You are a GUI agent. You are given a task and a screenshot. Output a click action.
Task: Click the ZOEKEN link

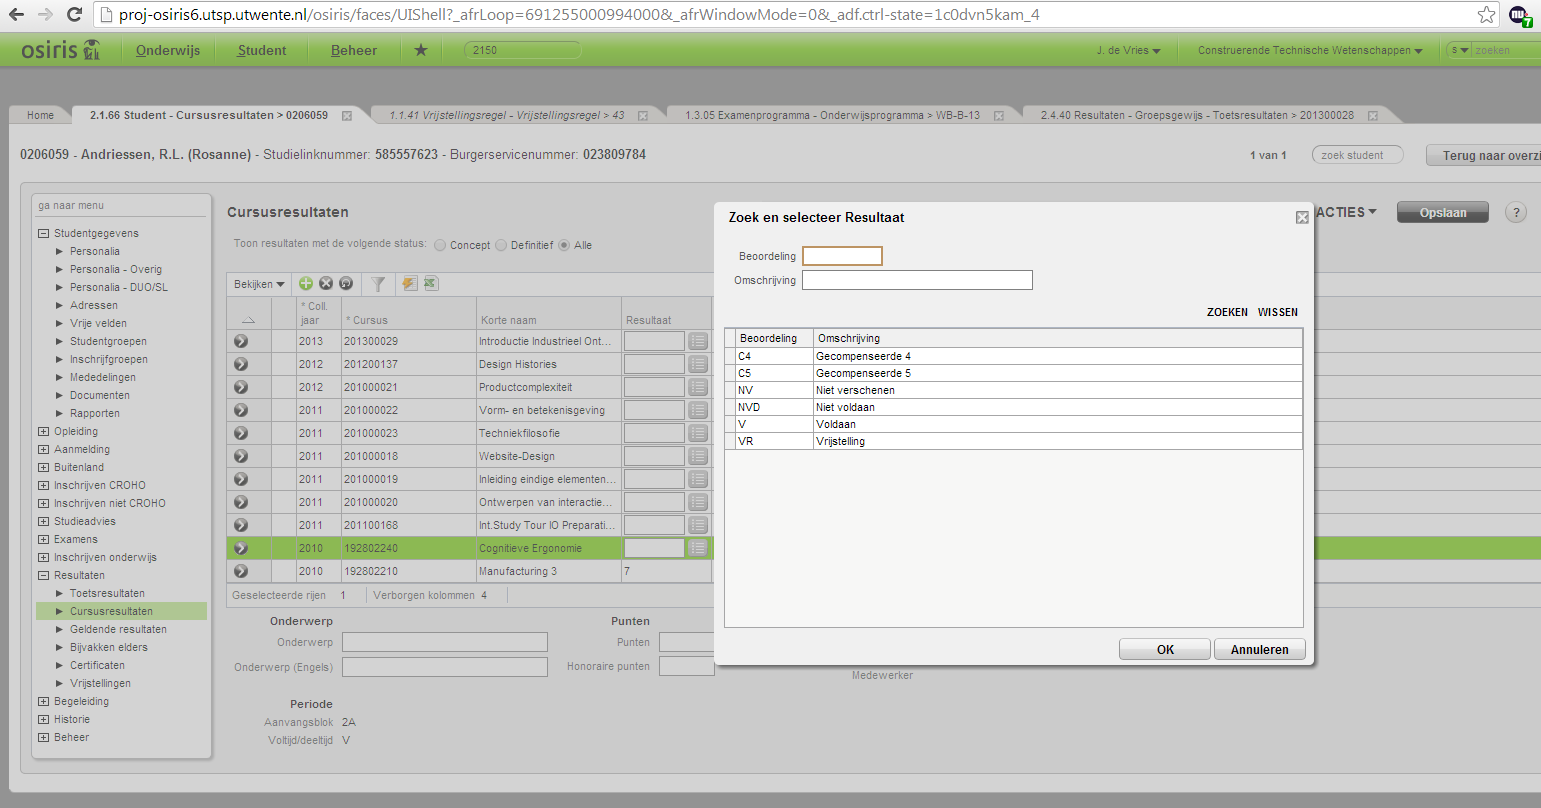pos(1227,312)
